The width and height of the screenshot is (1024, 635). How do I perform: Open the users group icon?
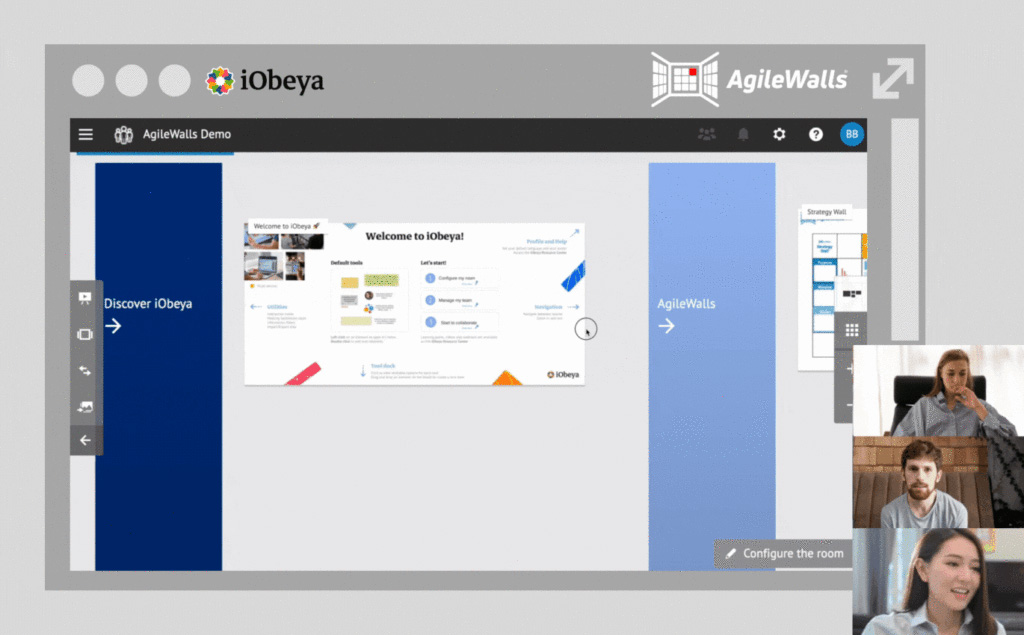click(x=707, y=134)
